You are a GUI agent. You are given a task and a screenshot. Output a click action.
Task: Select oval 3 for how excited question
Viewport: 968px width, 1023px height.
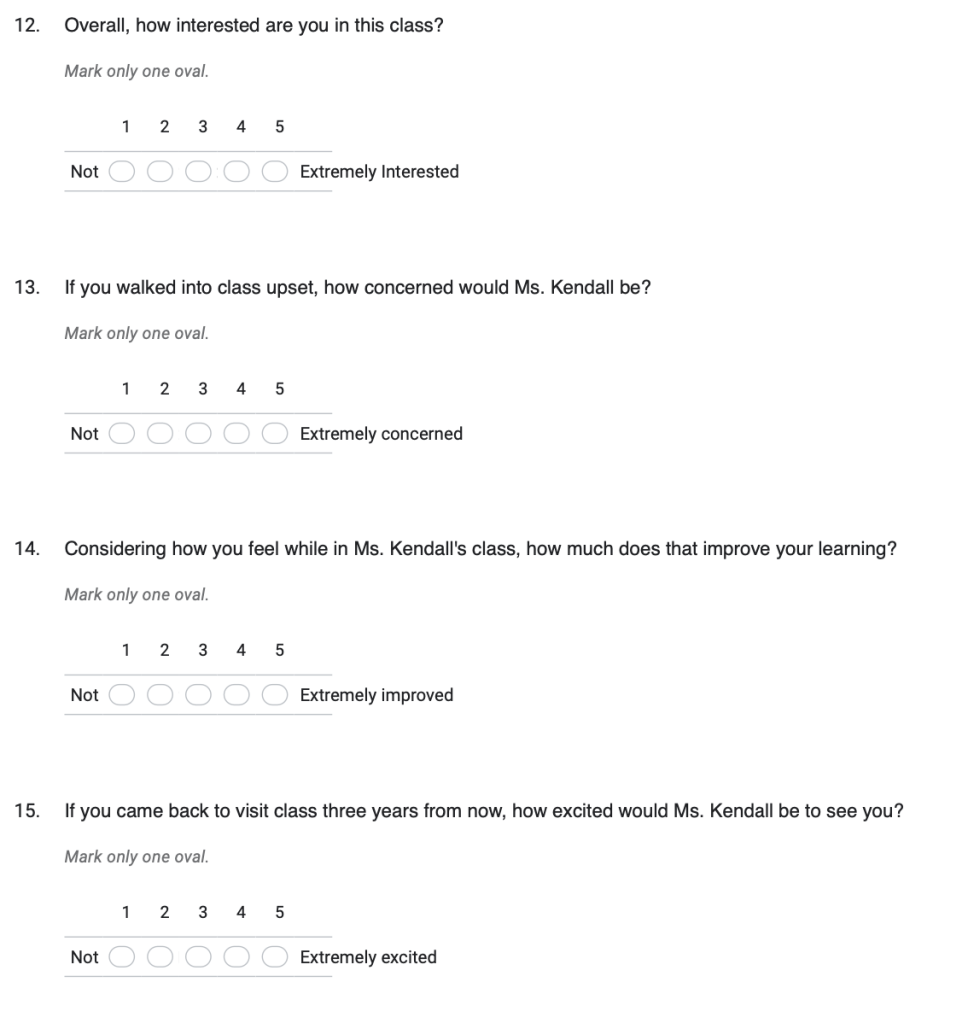pyautogui.click(x=199, y=957)
